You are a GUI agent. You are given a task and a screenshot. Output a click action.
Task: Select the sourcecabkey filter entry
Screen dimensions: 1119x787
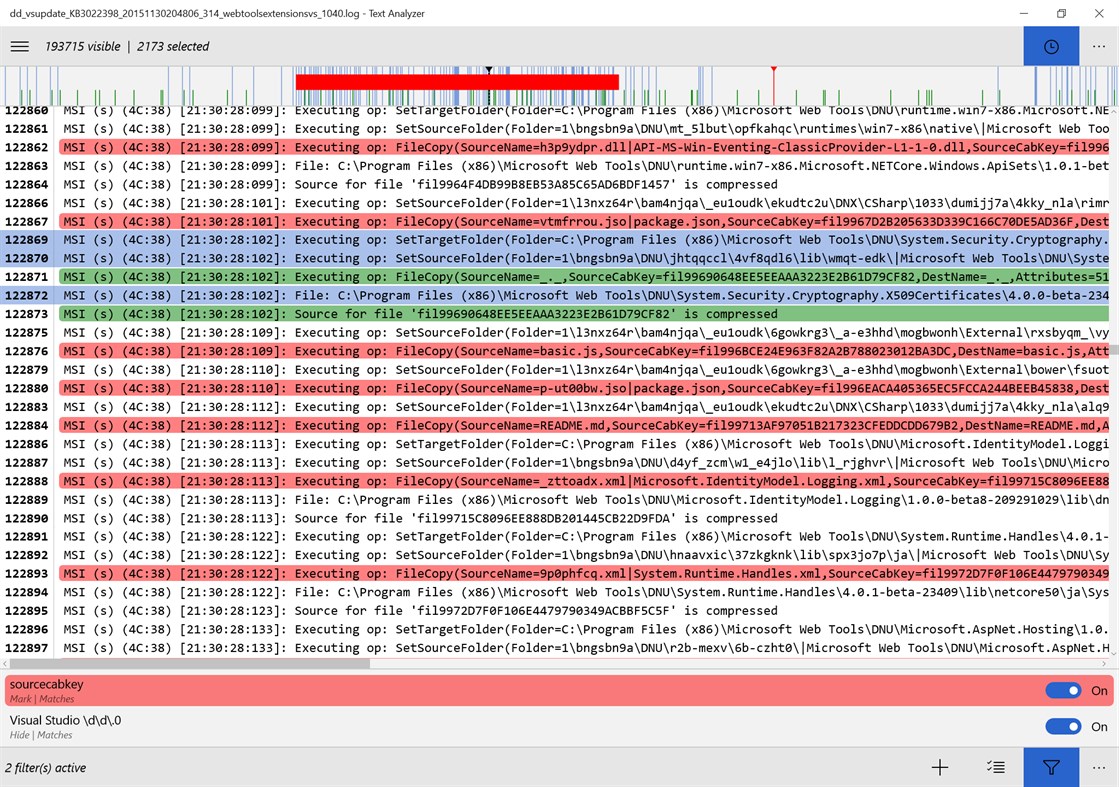coord(559,691)
